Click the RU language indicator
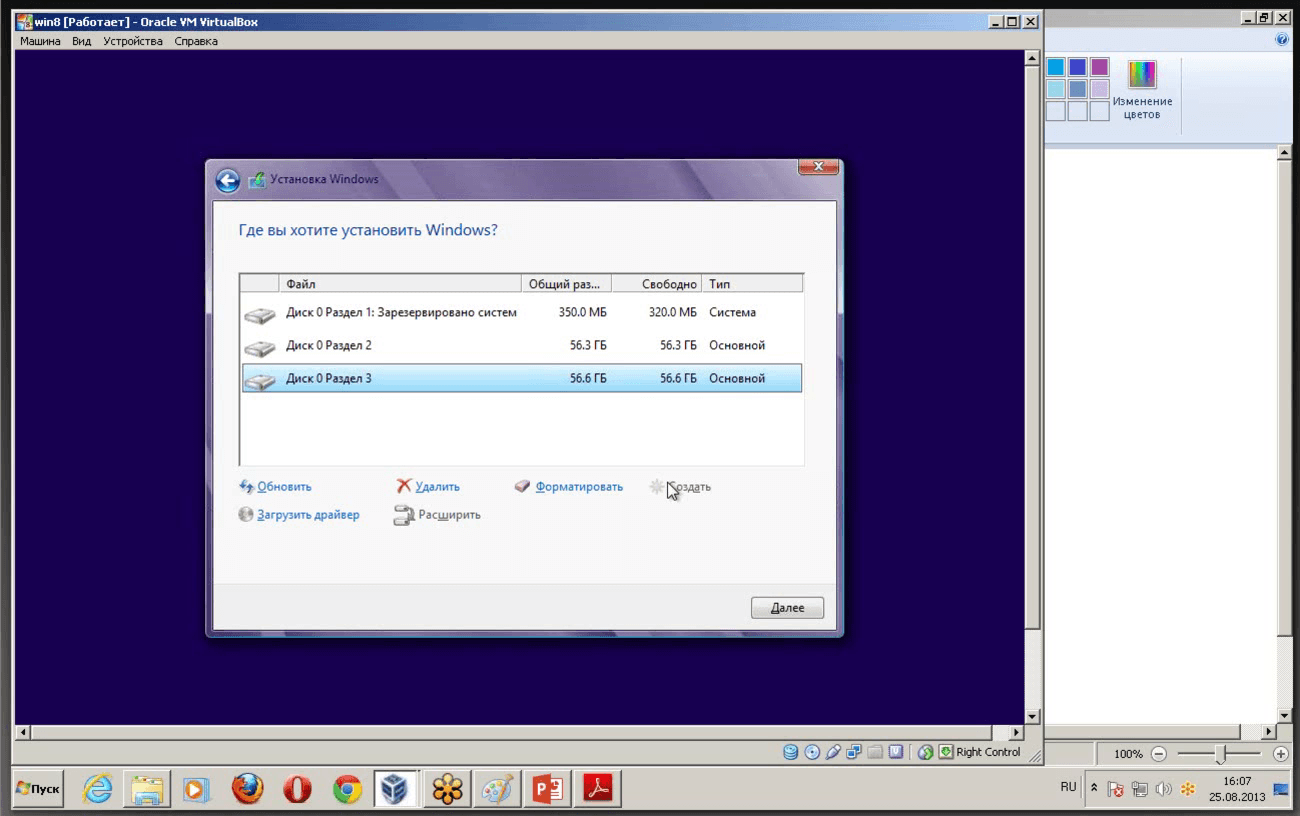Image resolution: width=1300 pixels, height=816 pixels. click(1068, 787)
